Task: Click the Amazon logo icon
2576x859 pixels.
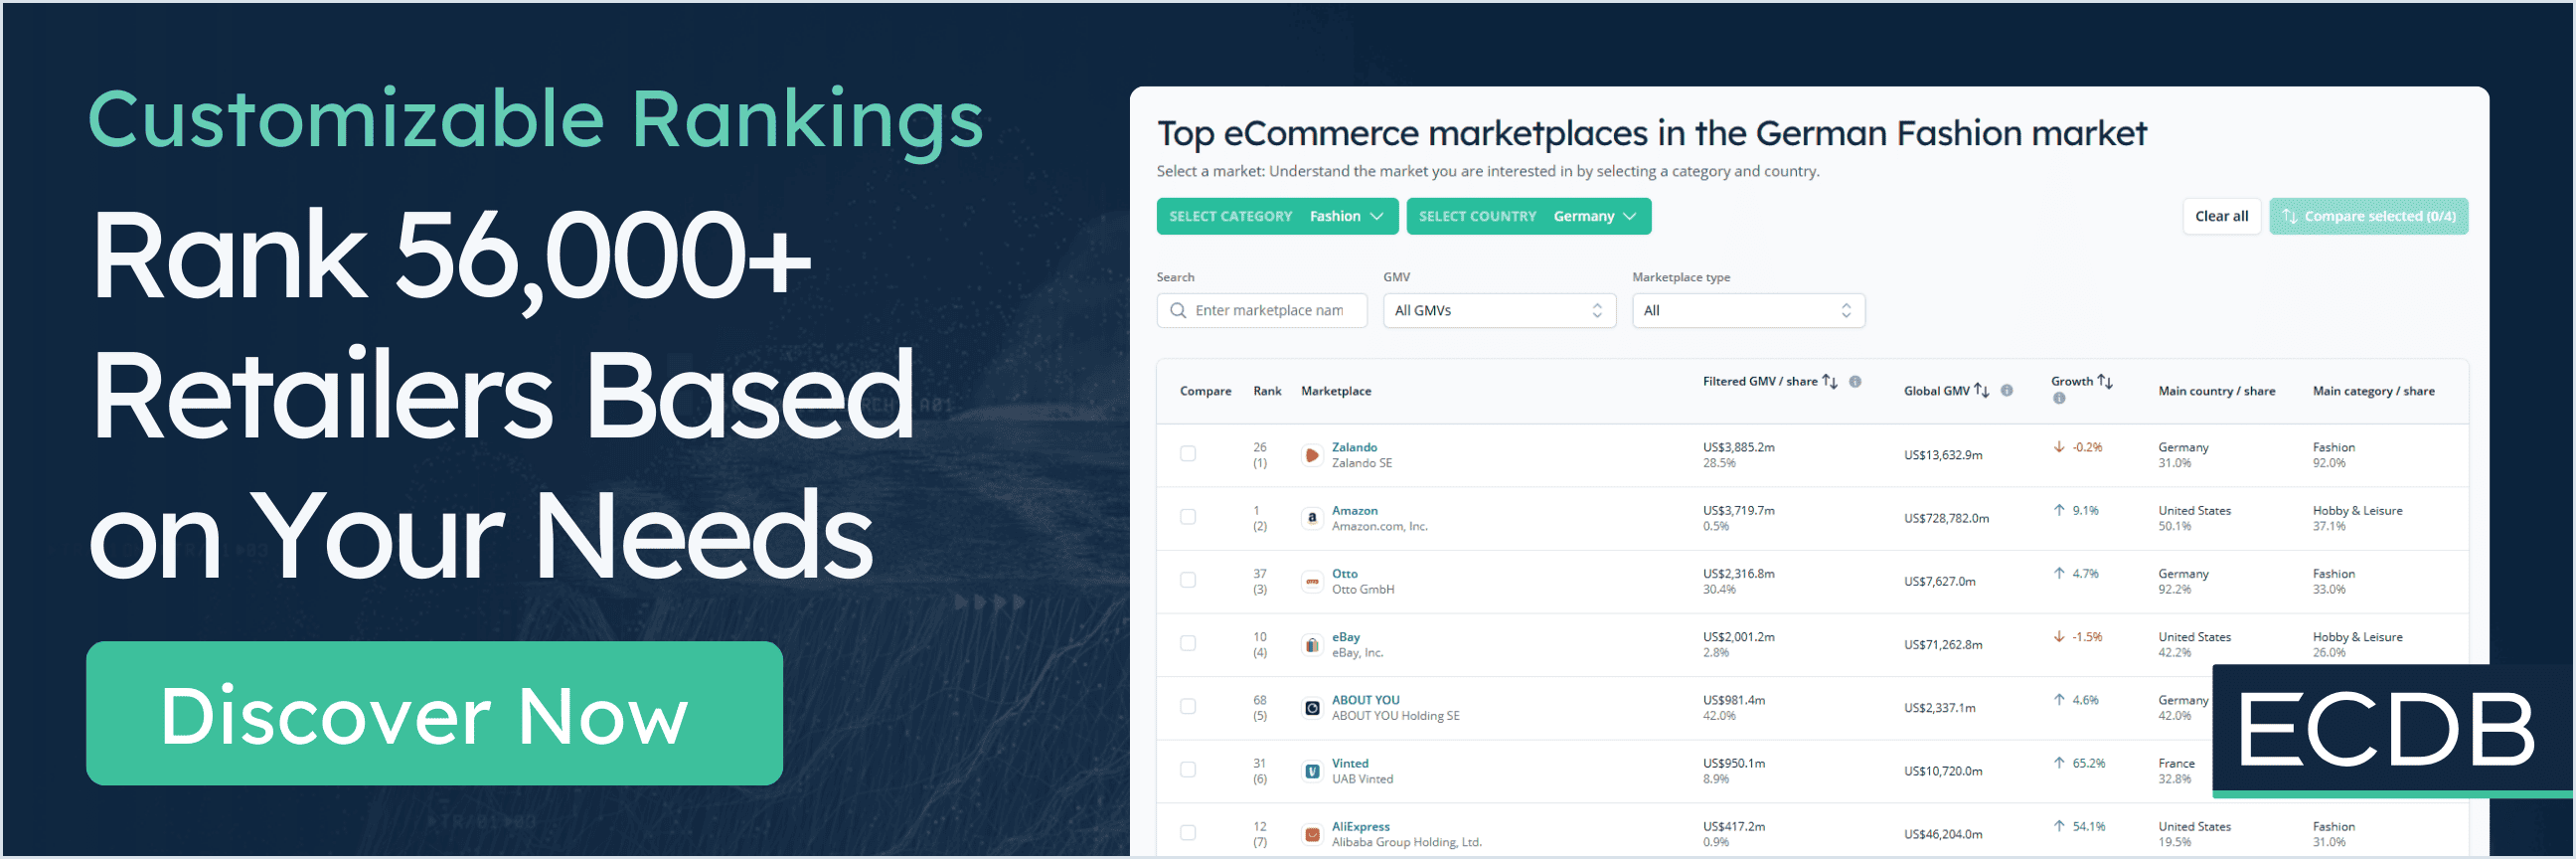Action: pyautogui.click(x=1312, y=518)
